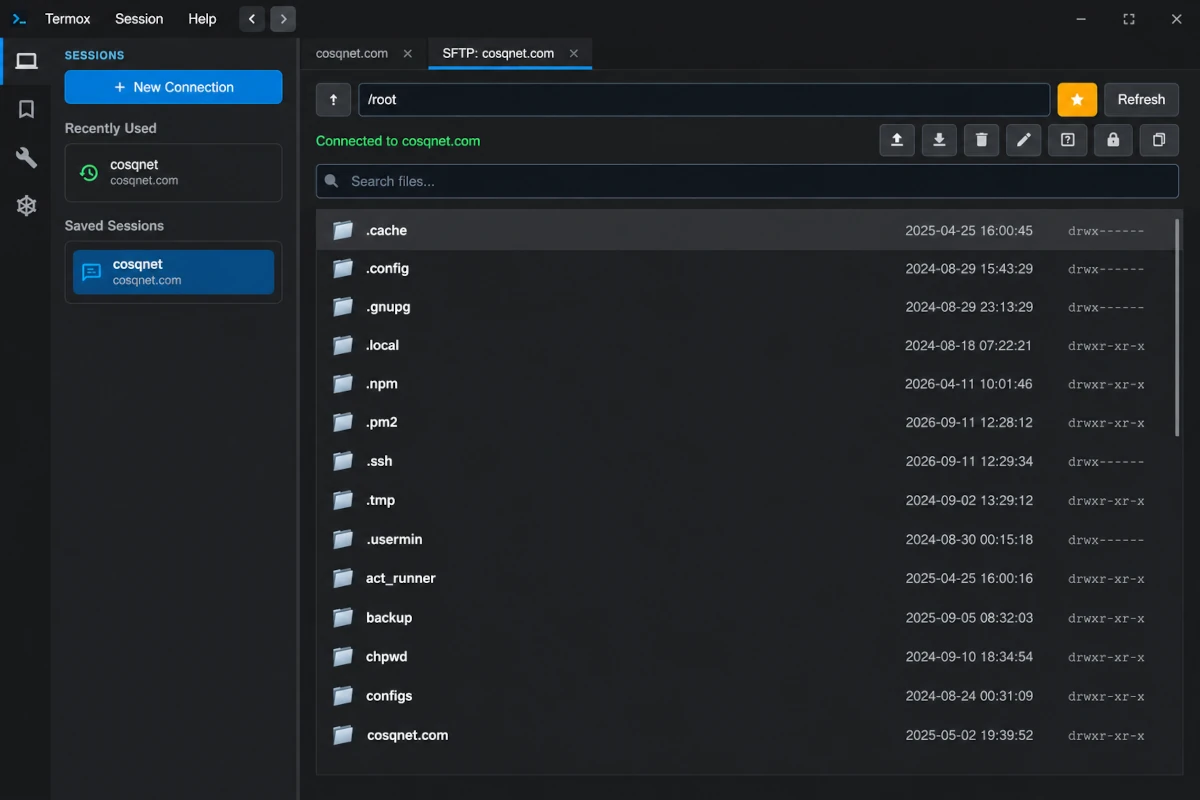Close the SFTP: cosqnet.com tab
The height and width of the screenshot is (800, 1200).
574,54
